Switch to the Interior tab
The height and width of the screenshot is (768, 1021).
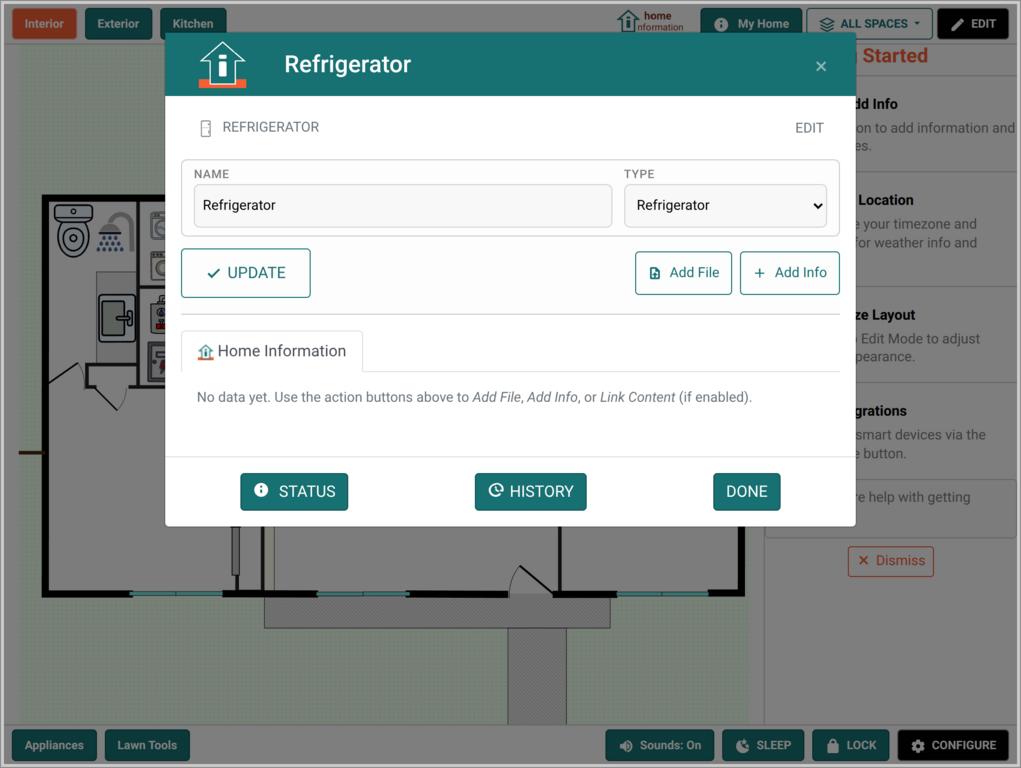[44, 24]
